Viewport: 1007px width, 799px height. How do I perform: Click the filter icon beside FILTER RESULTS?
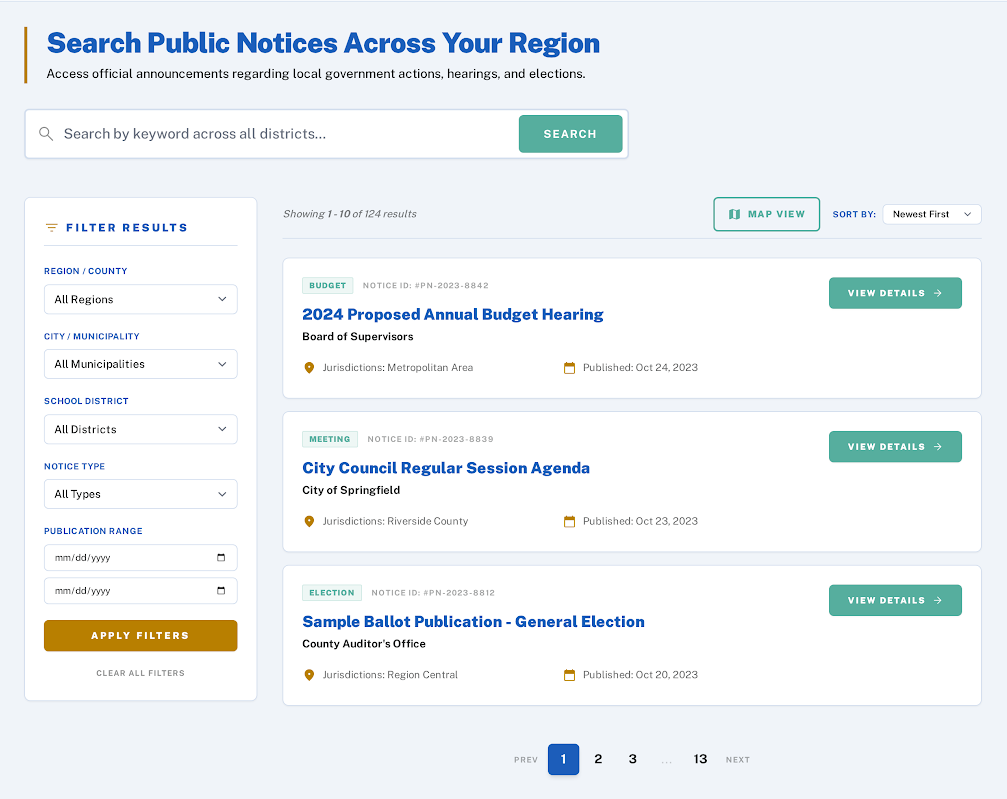pyautogui.click(x=51, y=227)
